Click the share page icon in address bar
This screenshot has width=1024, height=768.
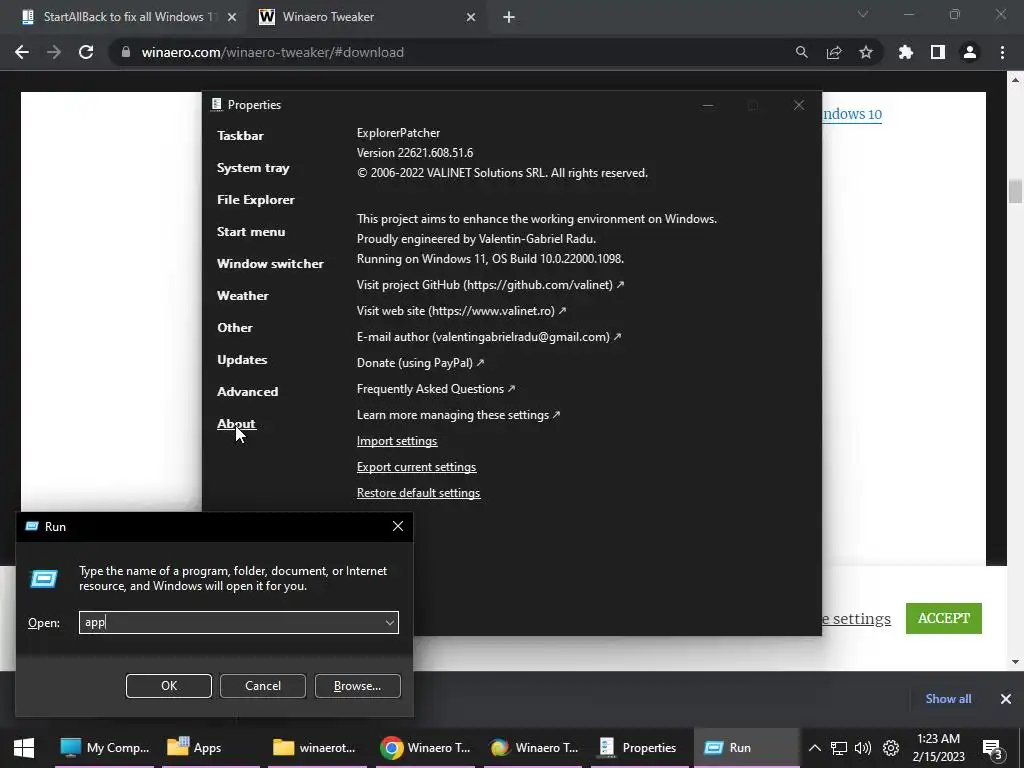point(834,52)
